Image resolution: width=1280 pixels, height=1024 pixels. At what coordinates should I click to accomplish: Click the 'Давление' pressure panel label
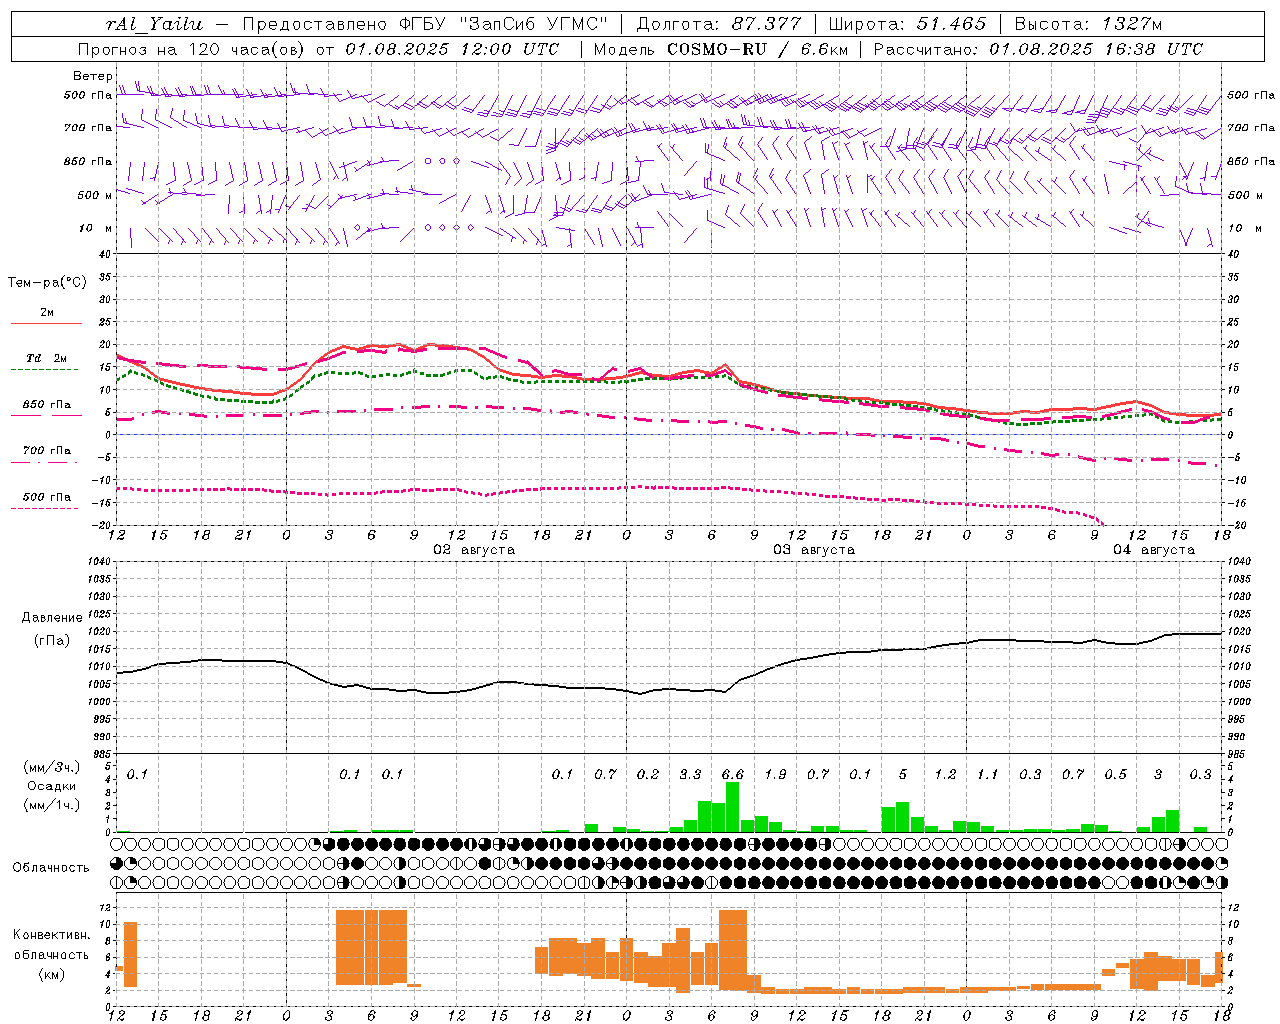(x=52, y=618)
